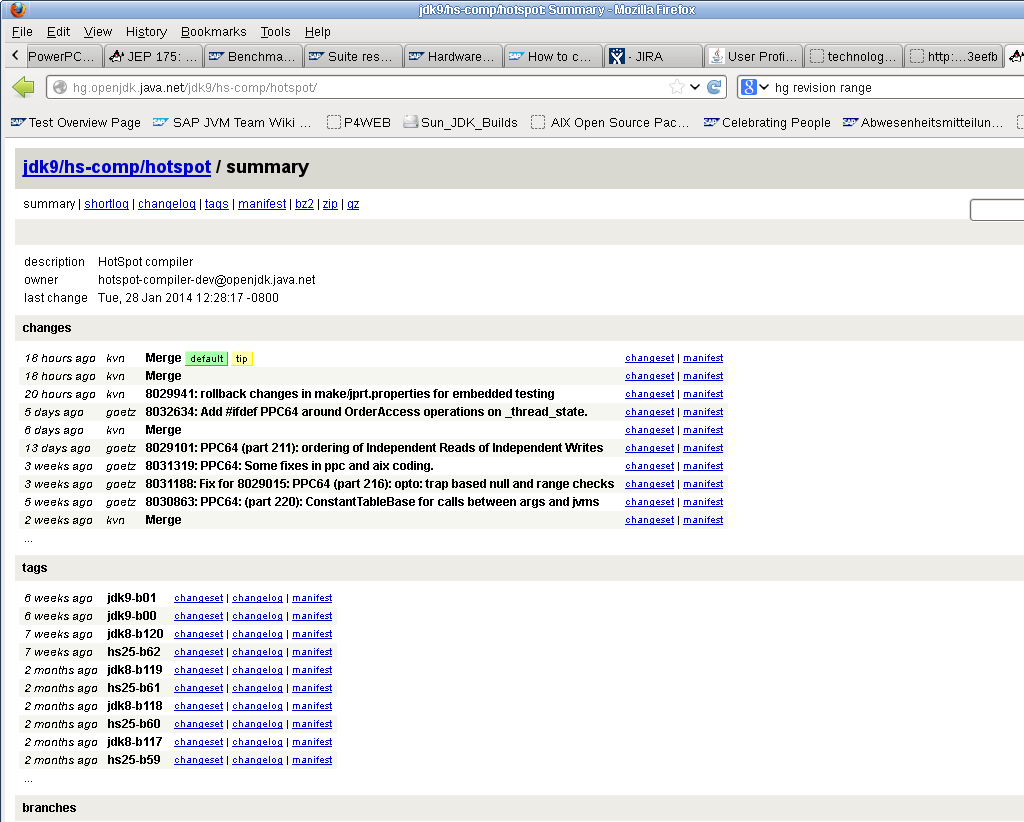Open changeset for the 8030863 commit
The height and width of the screenshot is (822, 1024).
(x=649, y=502)
